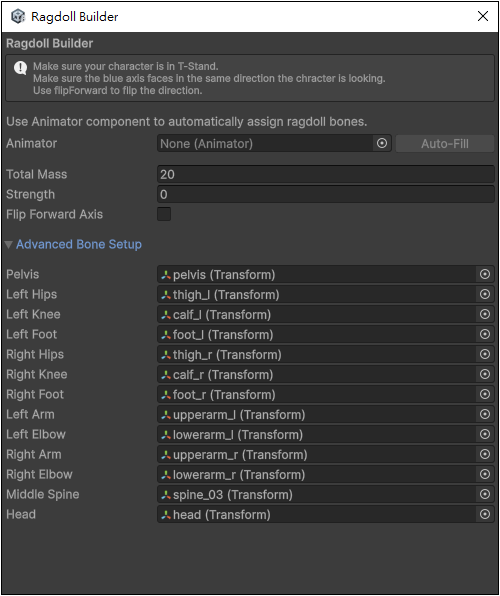Image resolution: width=500 pixels, height=596 pixels.
Task: Close the Ragdoll Builder window
Action: (483, 16)
